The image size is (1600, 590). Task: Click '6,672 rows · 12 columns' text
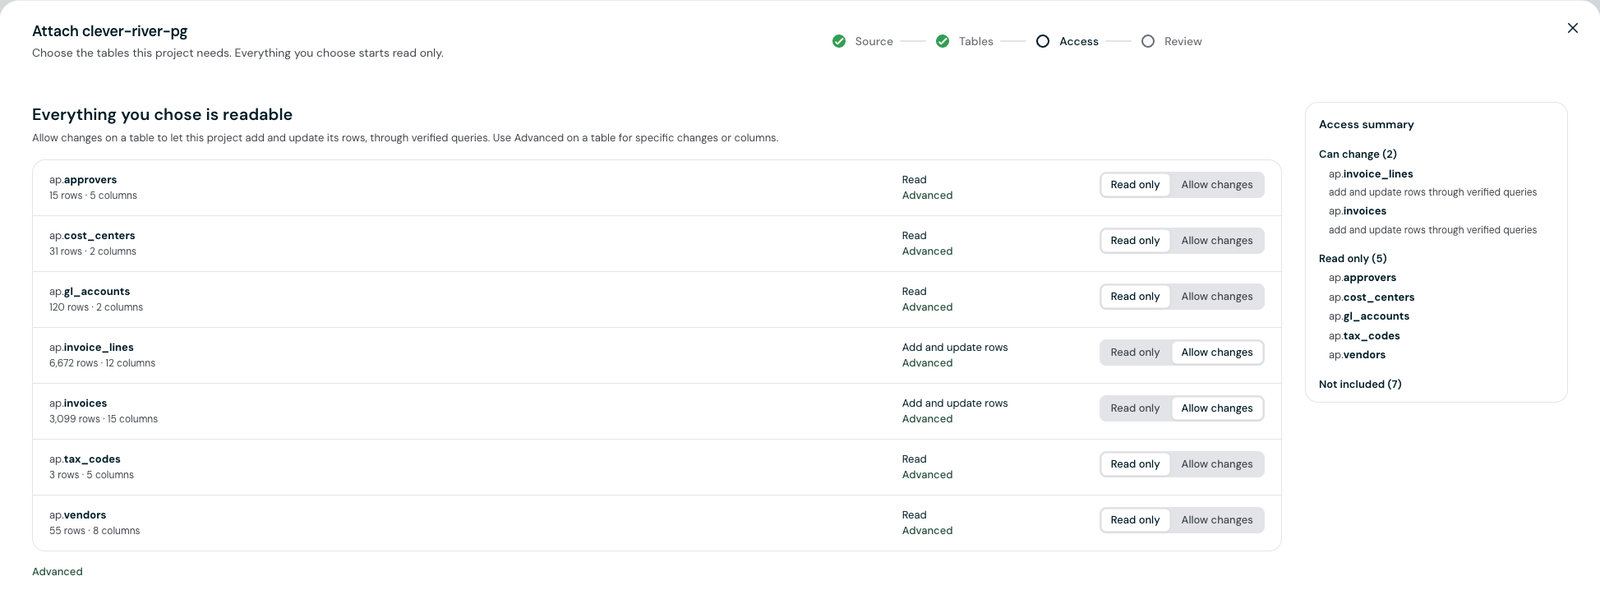(102, 364)
